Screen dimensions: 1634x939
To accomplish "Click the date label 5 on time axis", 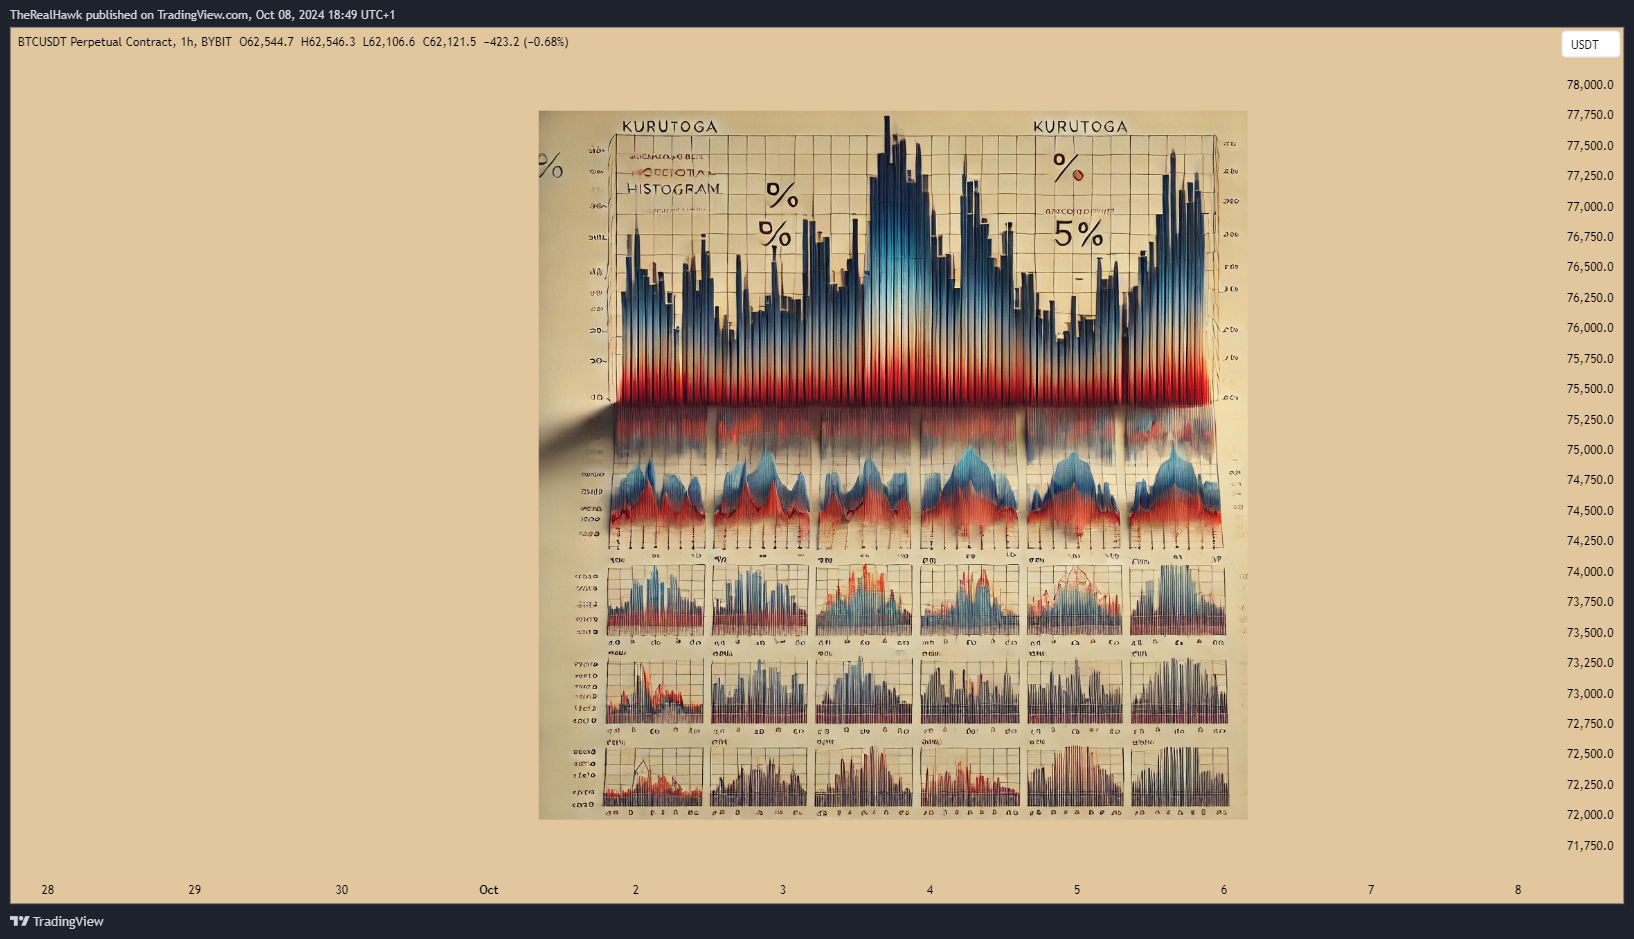I will pyautogui.click(x=1077, y=890).
